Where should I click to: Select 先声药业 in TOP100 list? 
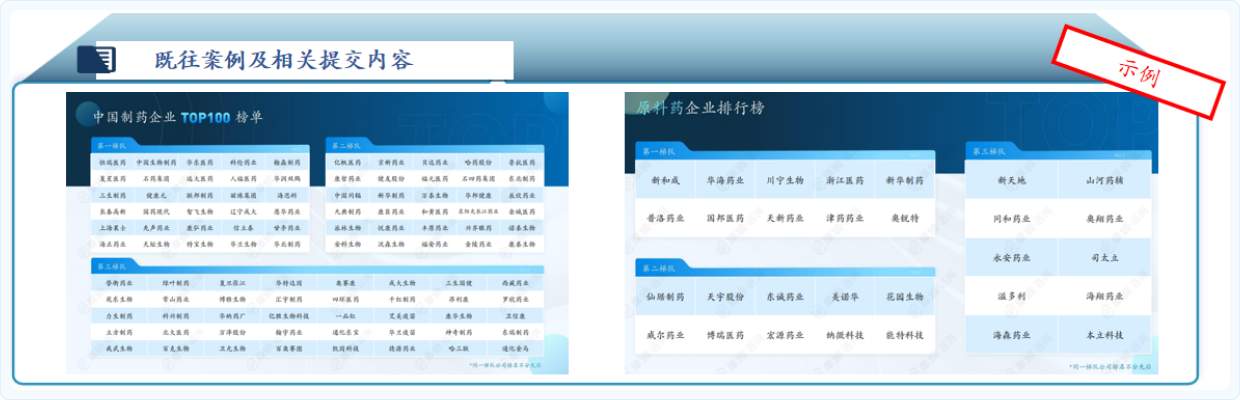(x=156, y=228)
